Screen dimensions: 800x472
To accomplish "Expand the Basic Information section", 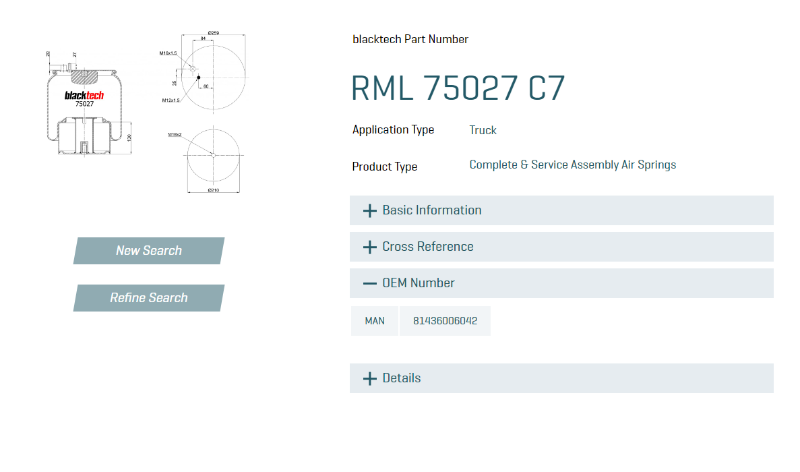I will (x=562, y=210).
